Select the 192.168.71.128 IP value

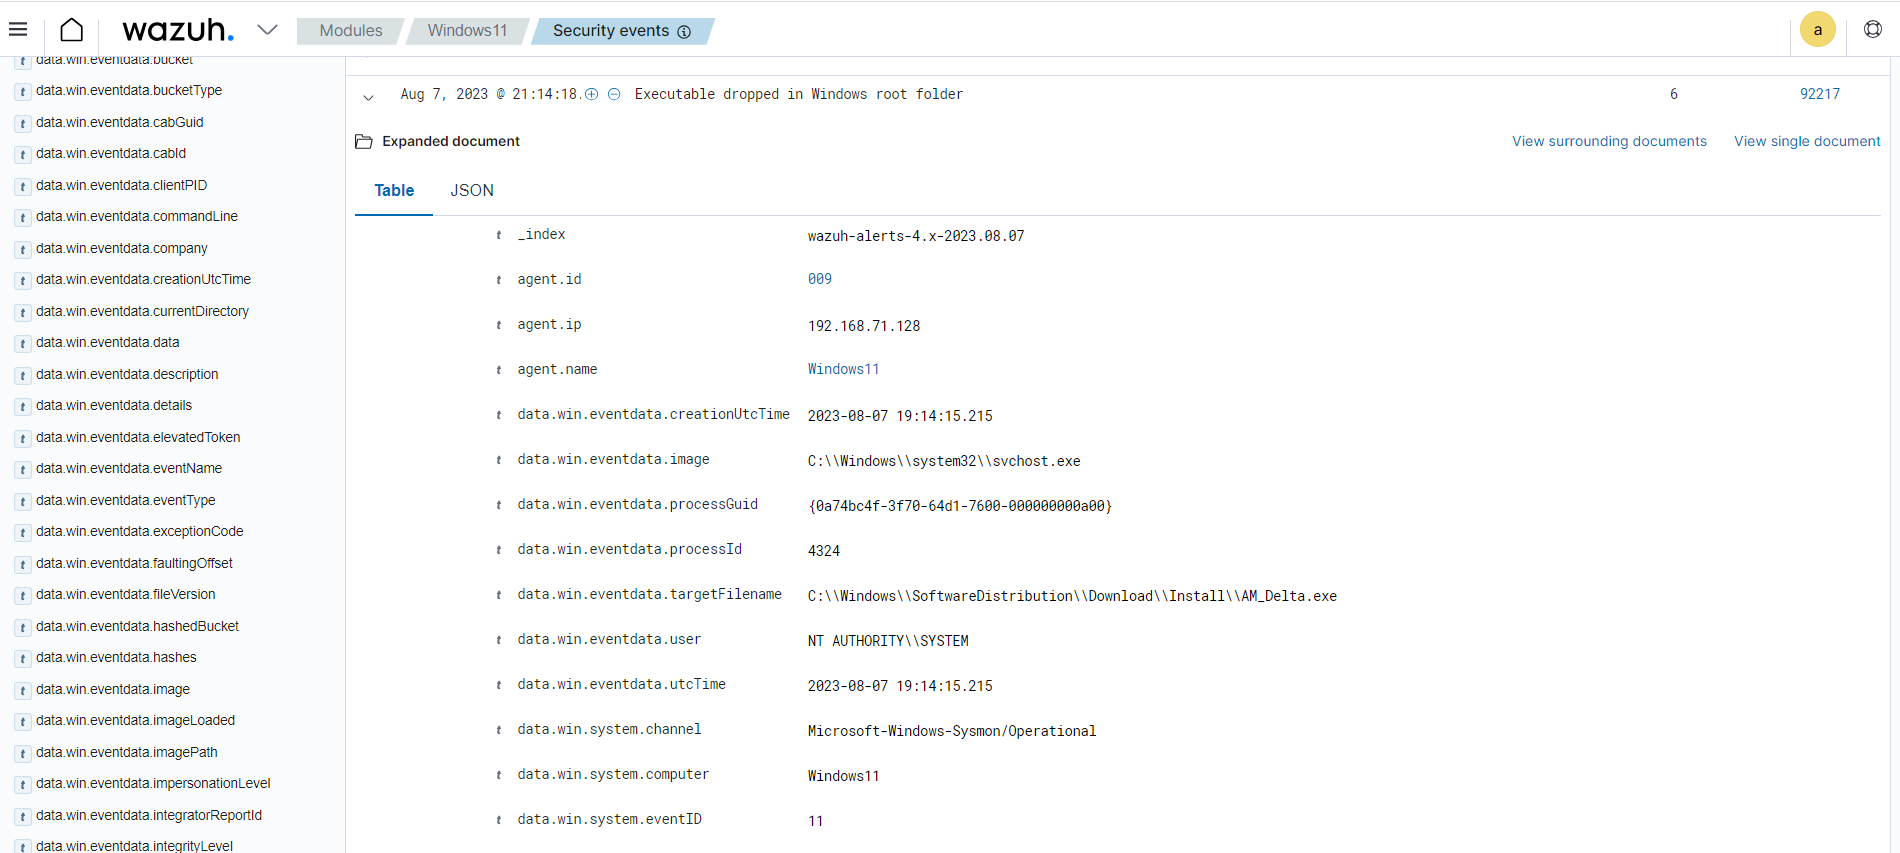[x=864, y=326]
